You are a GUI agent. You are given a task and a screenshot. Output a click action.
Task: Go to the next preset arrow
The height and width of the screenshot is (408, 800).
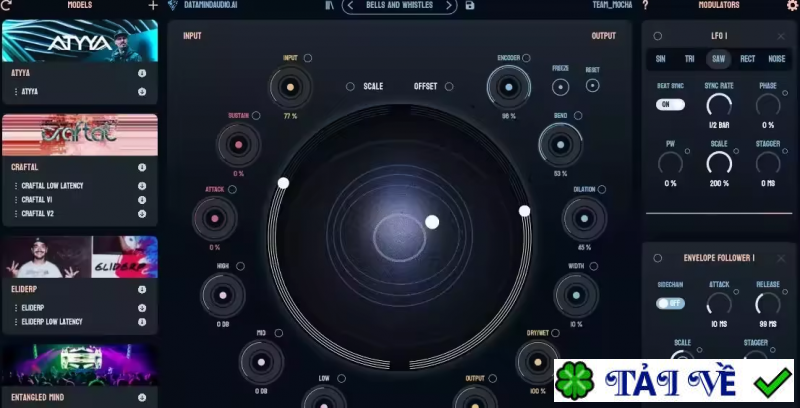(448, 5)
